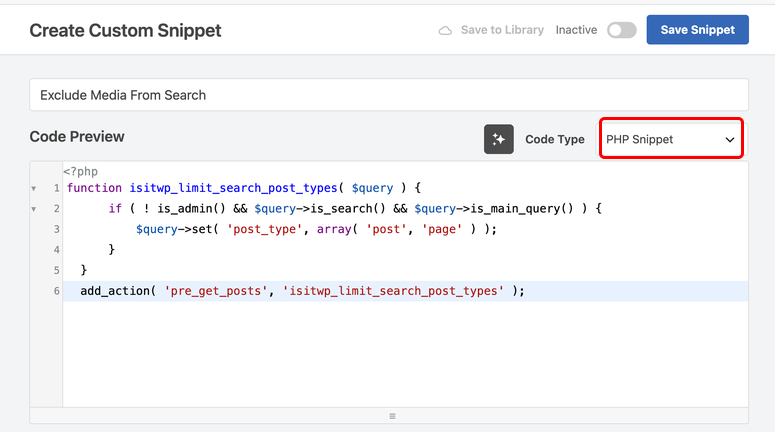Click the 'page' string on line 3
This screenshot has width=775, height=432.
pos(442,229)
